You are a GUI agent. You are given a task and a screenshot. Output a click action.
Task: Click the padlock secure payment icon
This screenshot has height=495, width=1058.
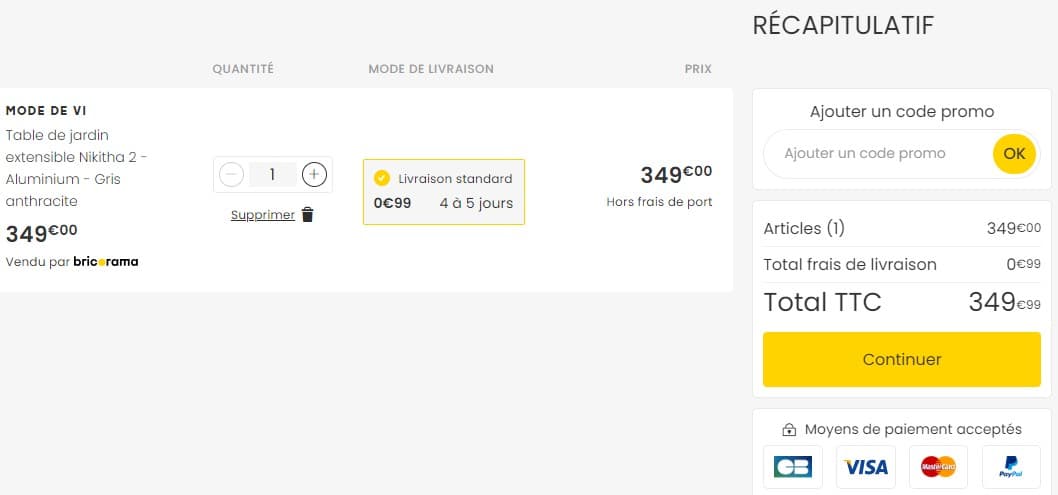[x=789, y=430]
